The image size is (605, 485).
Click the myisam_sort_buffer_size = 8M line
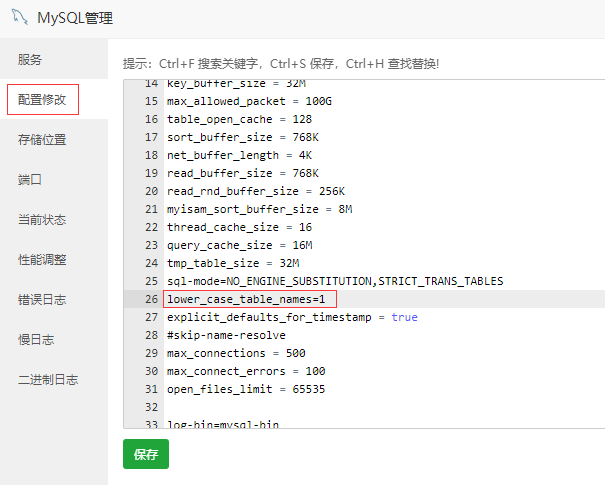click(x=259, y=209)
